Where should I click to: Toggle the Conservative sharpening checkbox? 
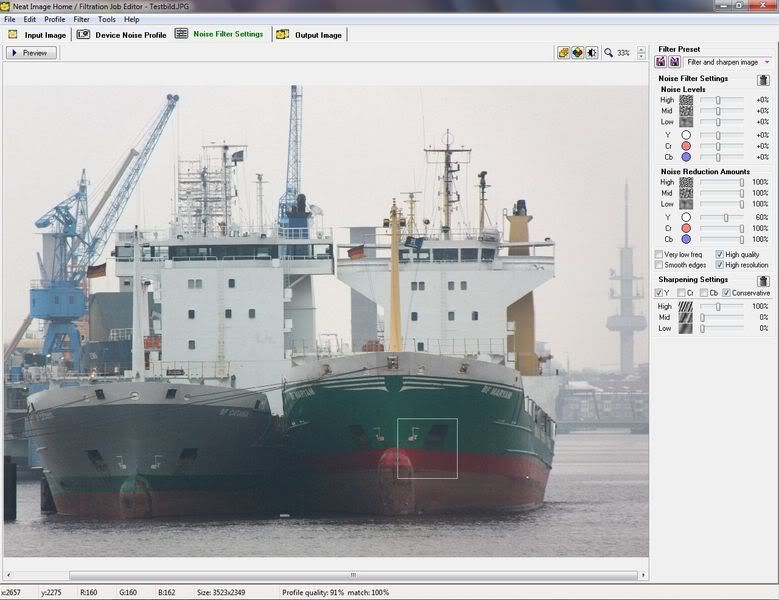[x=726, y=293]
